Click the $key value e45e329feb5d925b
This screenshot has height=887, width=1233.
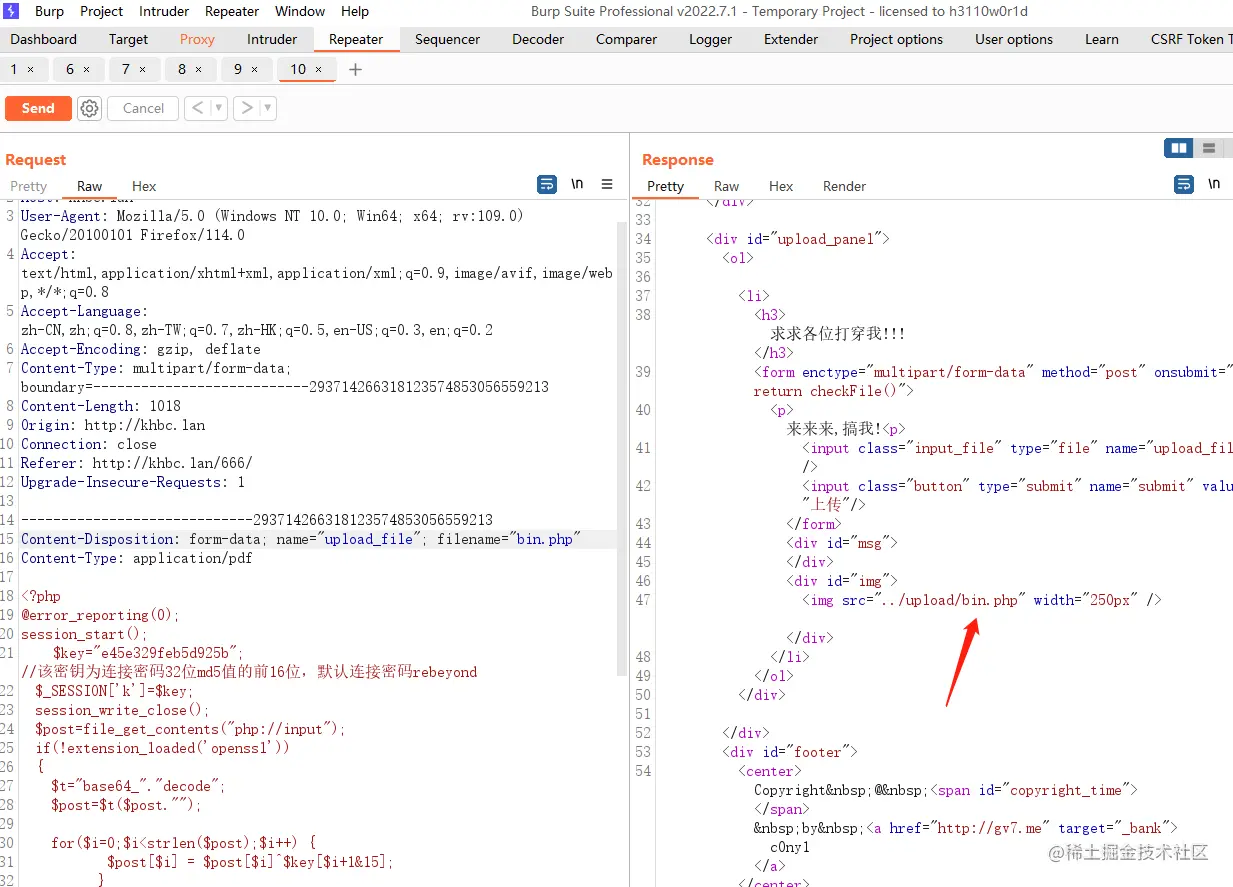click(x=165, y=653)
